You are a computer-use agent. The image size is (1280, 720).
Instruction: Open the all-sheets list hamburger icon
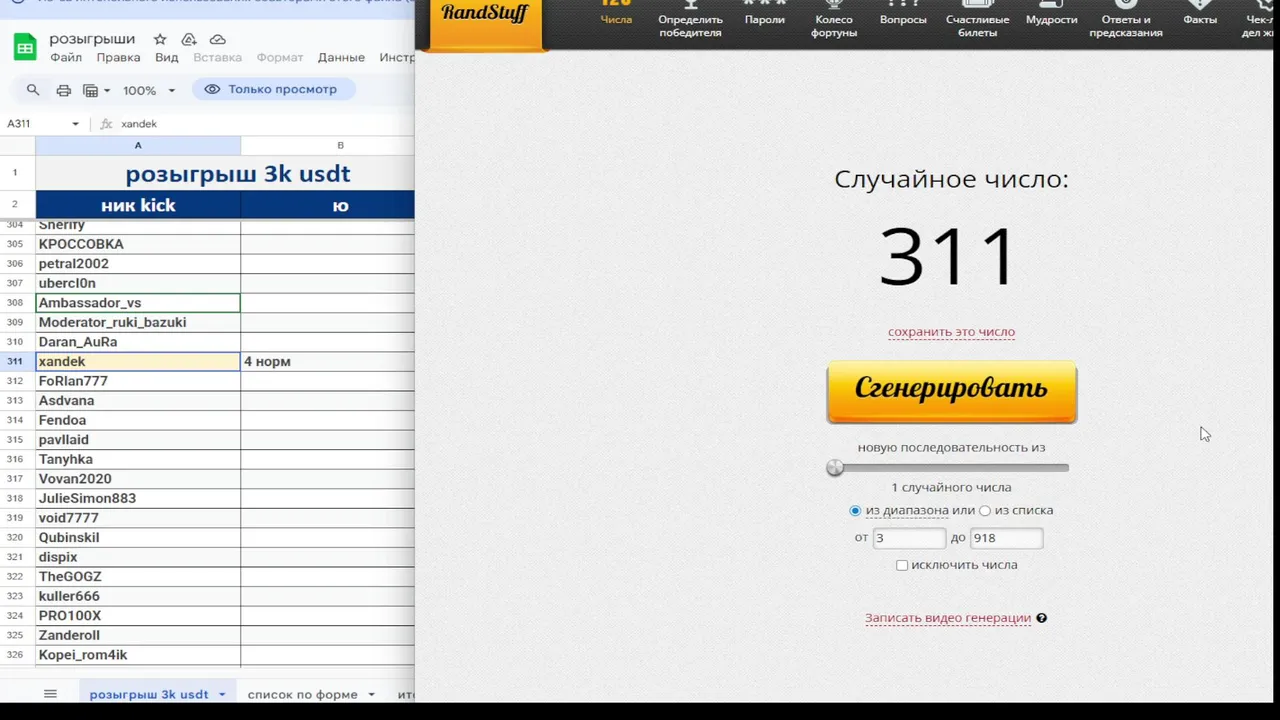point(50,694)
